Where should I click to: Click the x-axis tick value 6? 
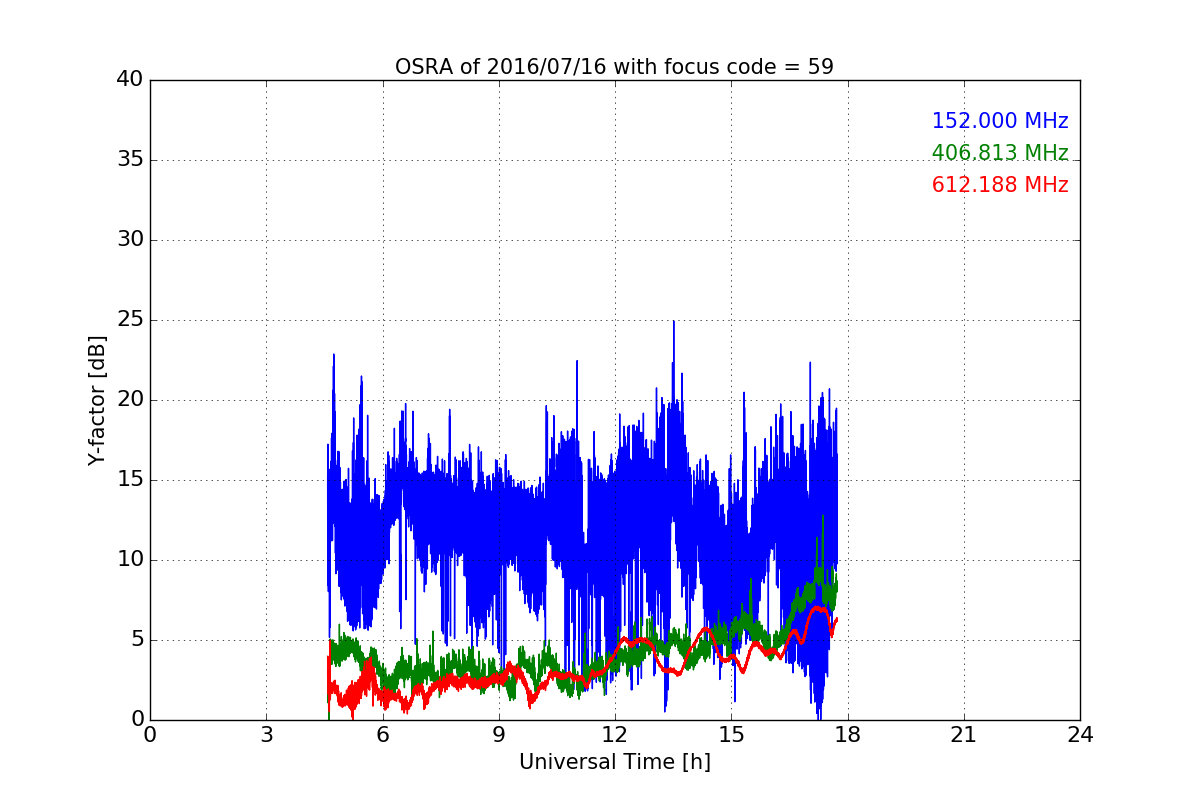click(x=382, y=735)
